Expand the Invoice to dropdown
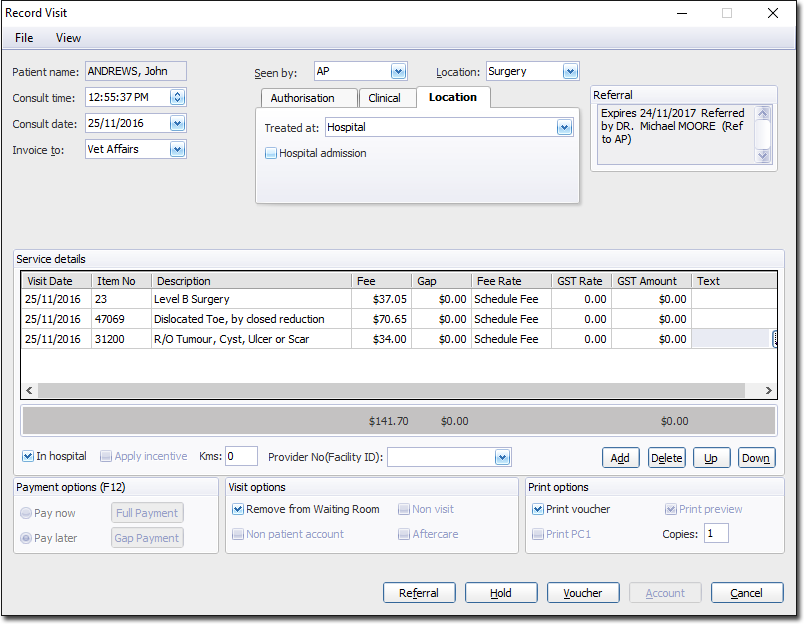This screenshot has width=804, height=624. point(177,150)
